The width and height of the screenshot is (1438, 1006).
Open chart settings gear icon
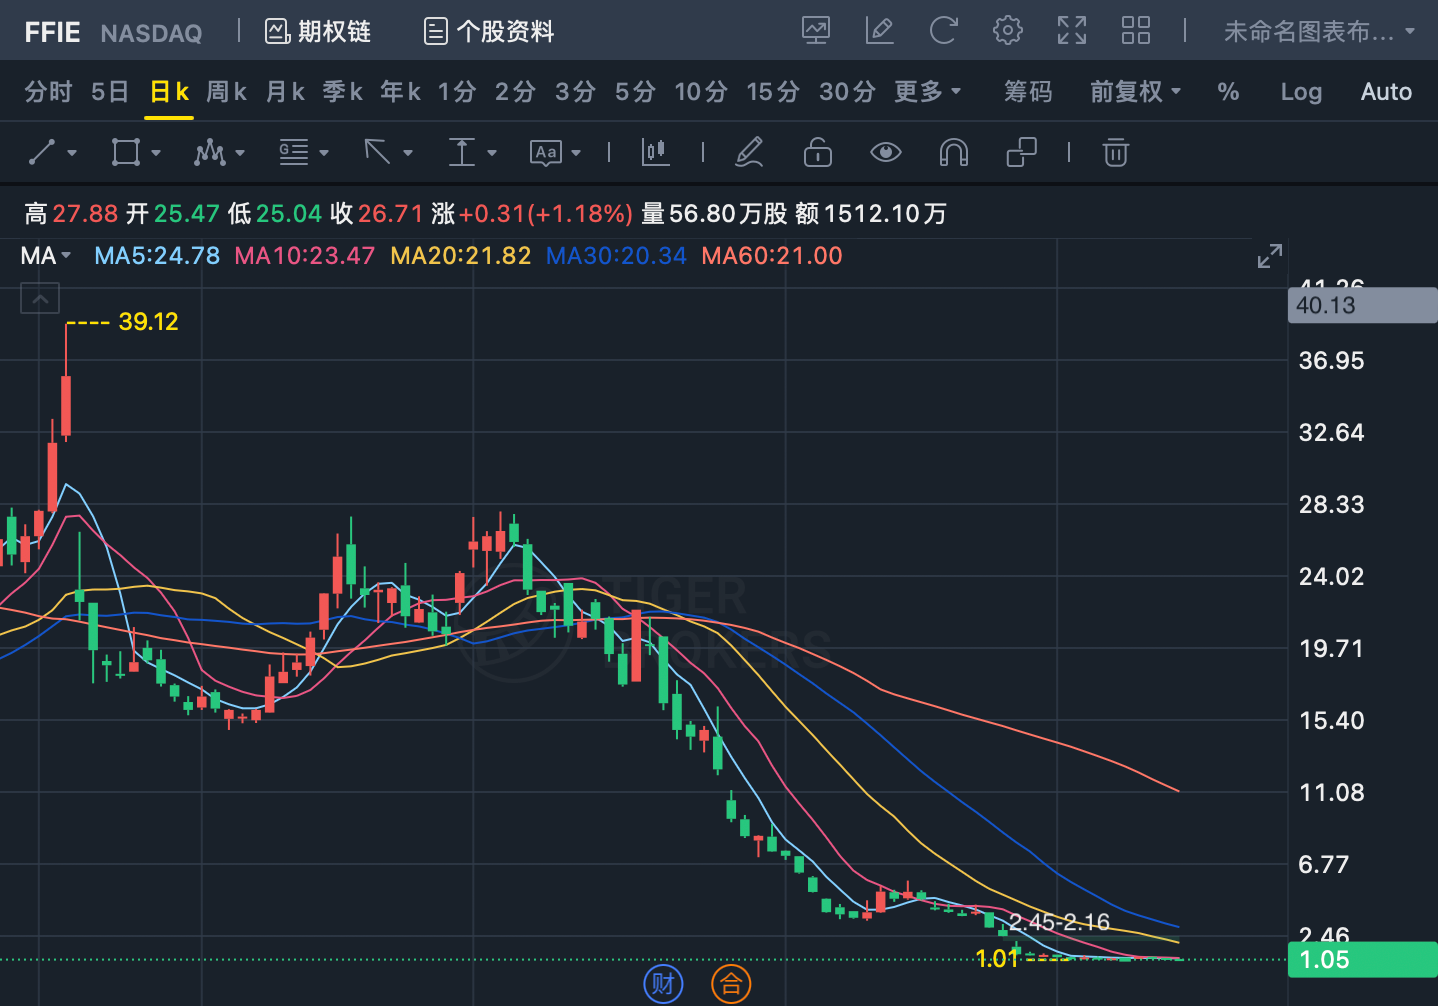pos(1008,31)
